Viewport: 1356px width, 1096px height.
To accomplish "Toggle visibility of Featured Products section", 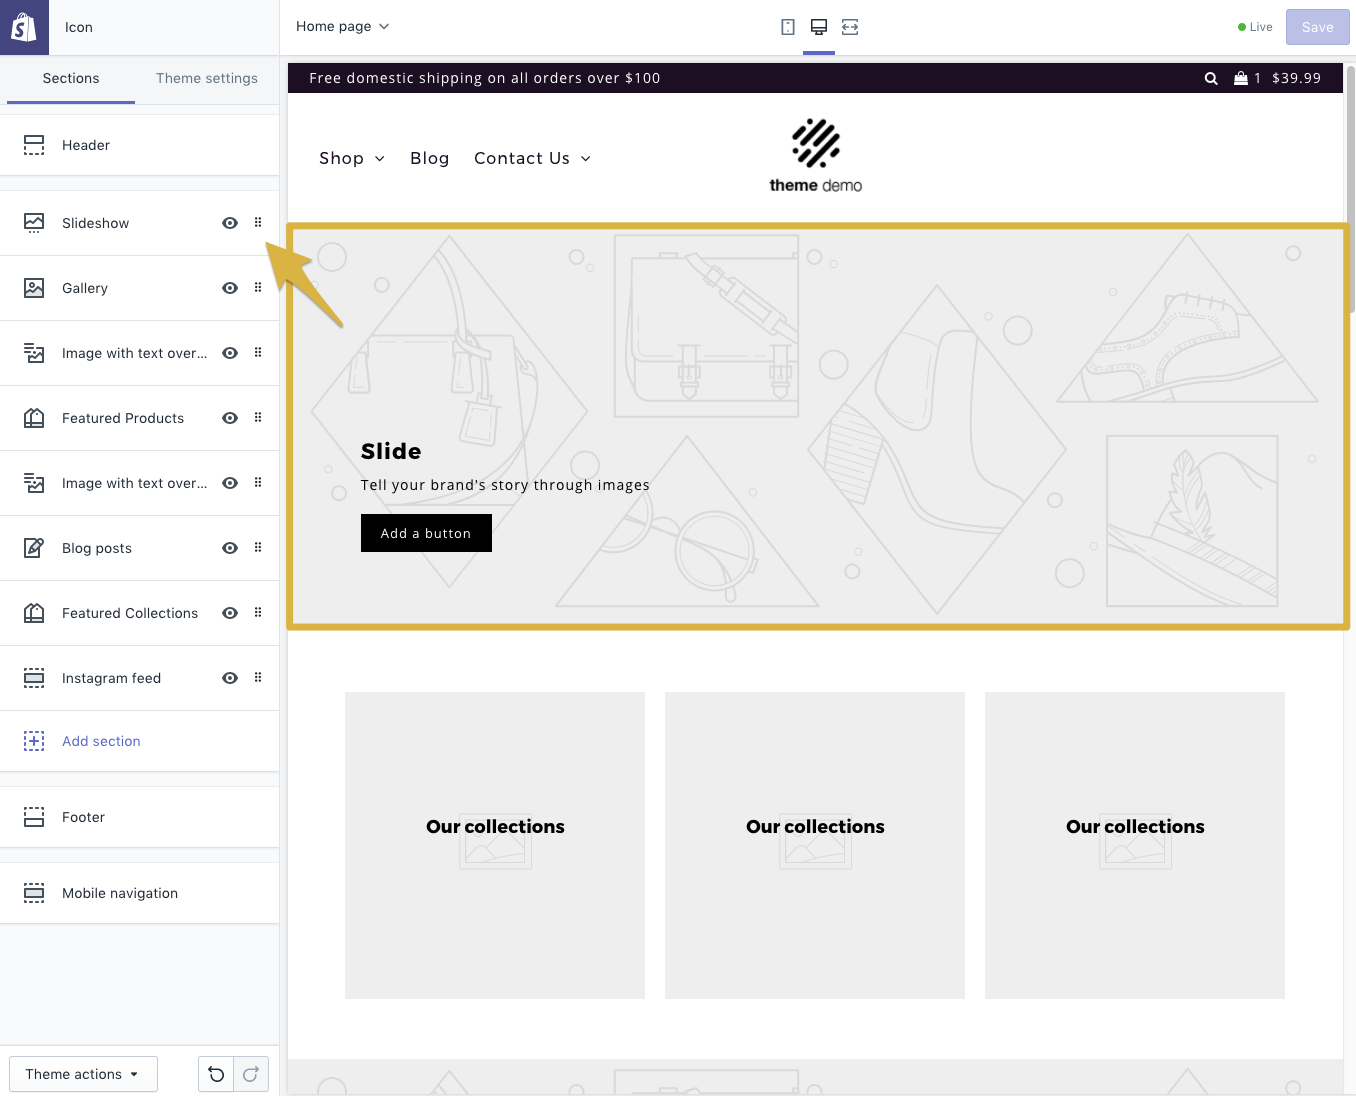I will pyautogui.click(x=230, y=418).
